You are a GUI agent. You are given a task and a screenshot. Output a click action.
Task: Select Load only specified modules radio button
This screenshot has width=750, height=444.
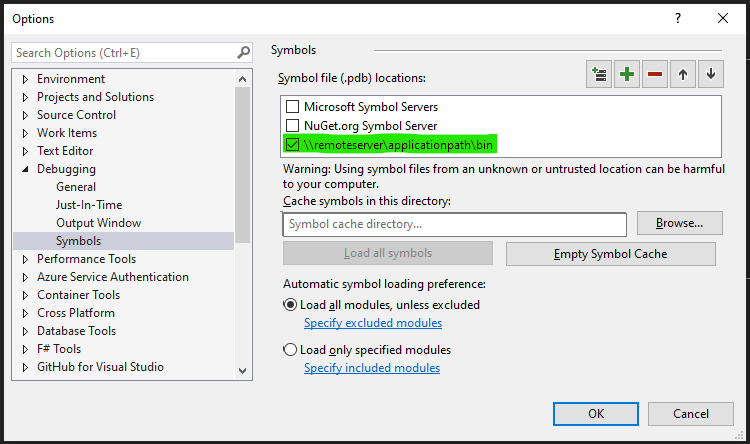[x=291, y=350]
